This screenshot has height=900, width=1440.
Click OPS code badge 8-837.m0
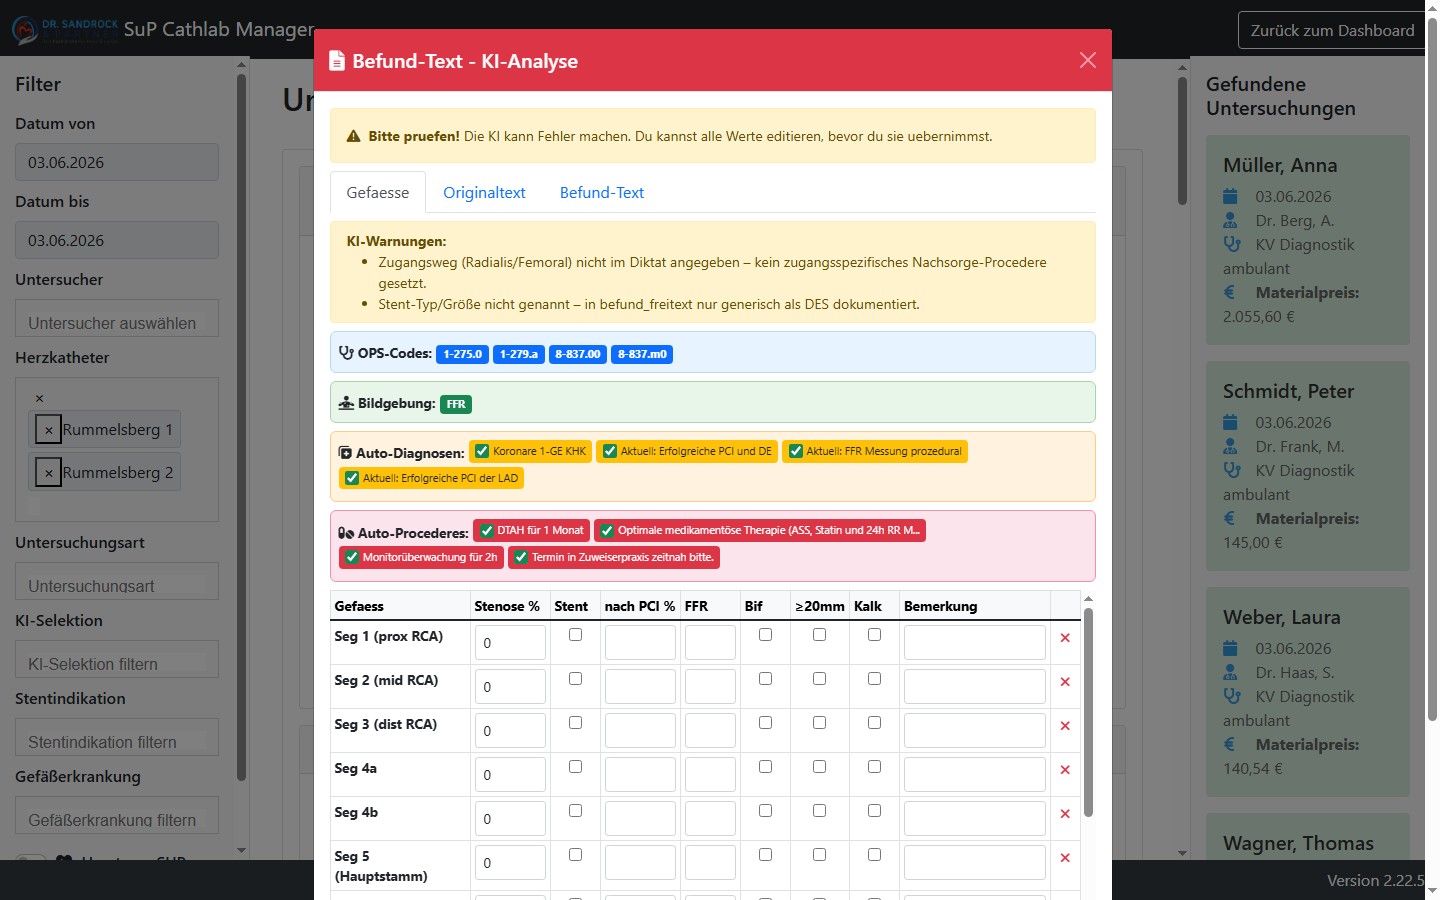(x=642, y=354)
